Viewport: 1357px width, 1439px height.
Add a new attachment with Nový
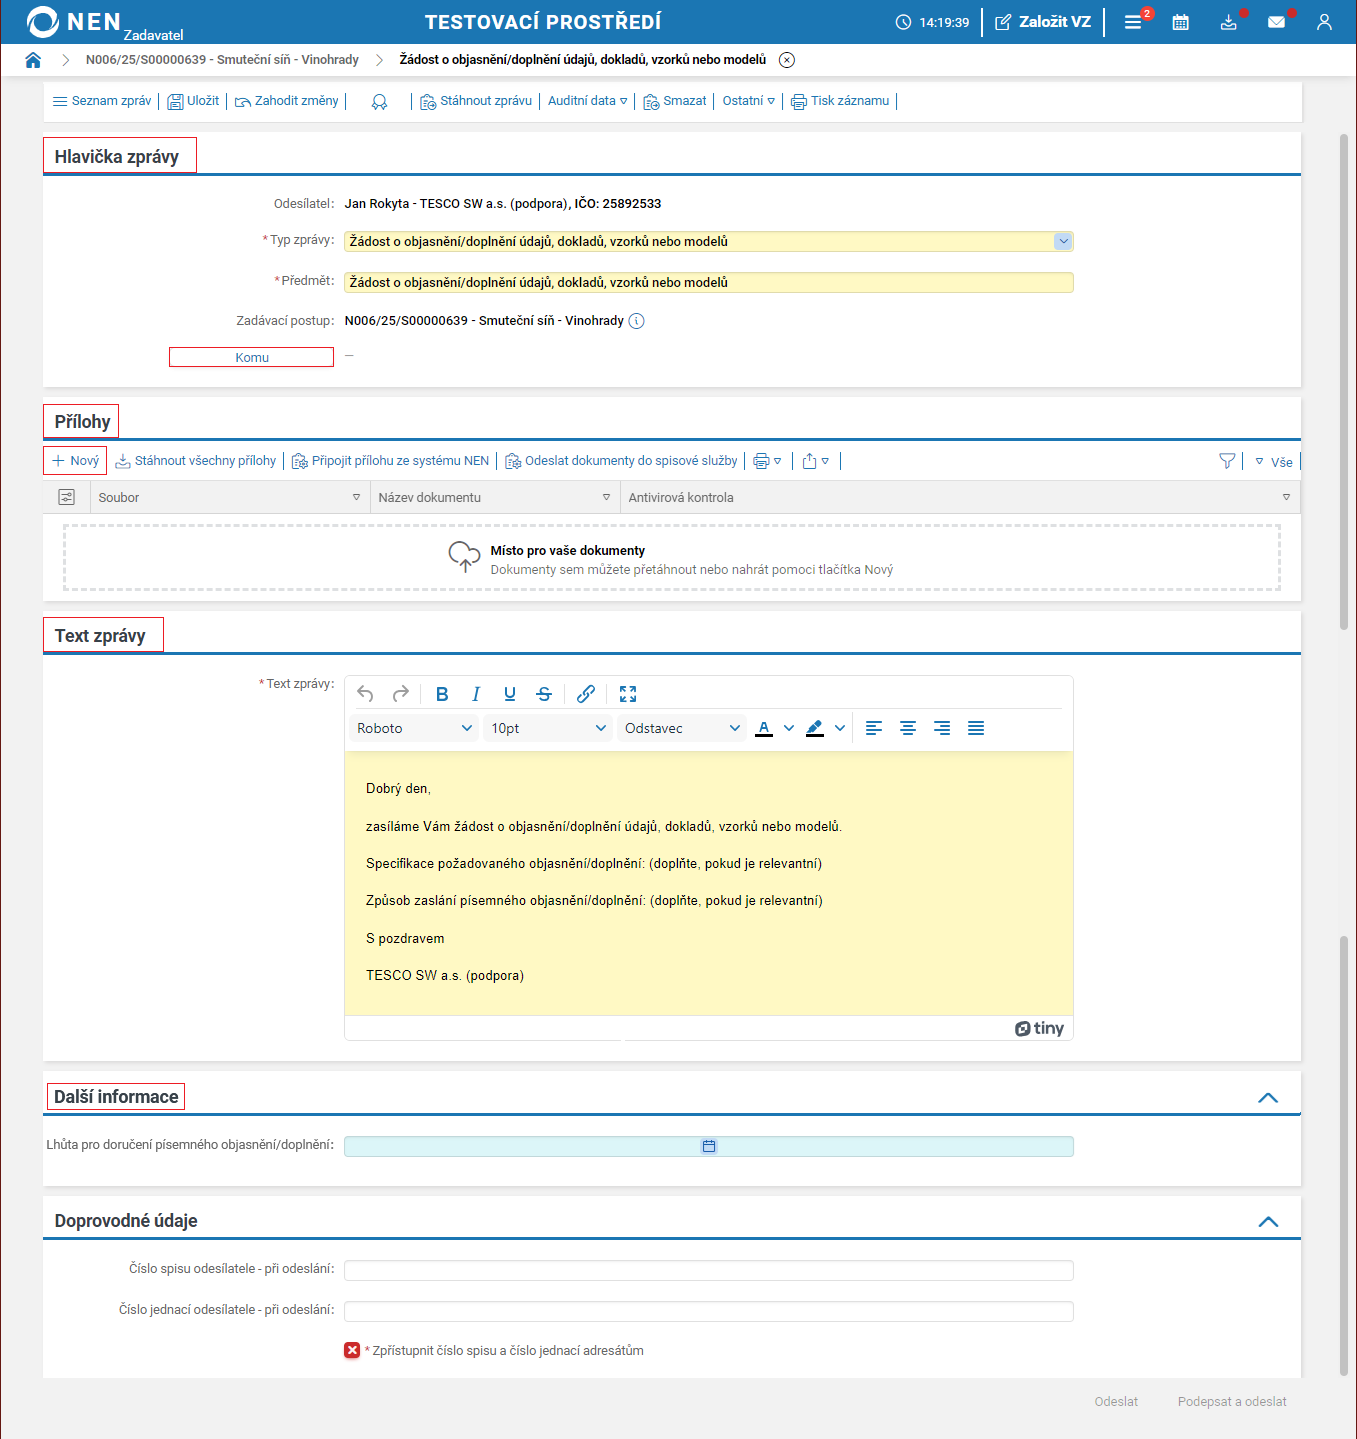point(75,461)
